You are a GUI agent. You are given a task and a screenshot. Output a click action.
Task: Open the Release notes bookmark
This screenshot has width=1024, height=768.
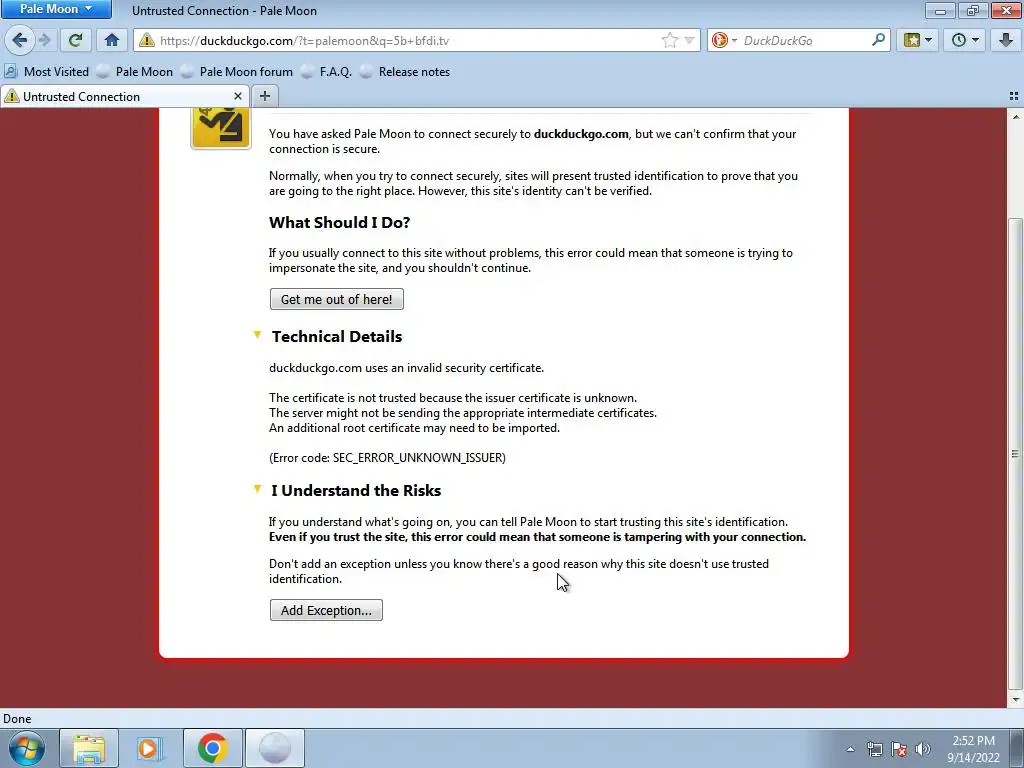tap(405, 72)
